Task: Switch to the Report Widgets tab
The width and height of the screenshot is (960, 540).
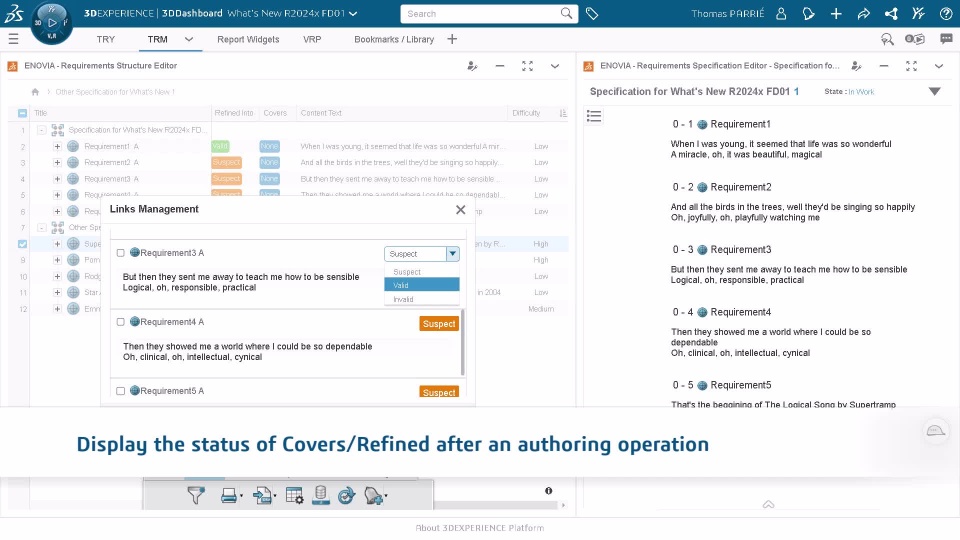Action: [248, 39]
